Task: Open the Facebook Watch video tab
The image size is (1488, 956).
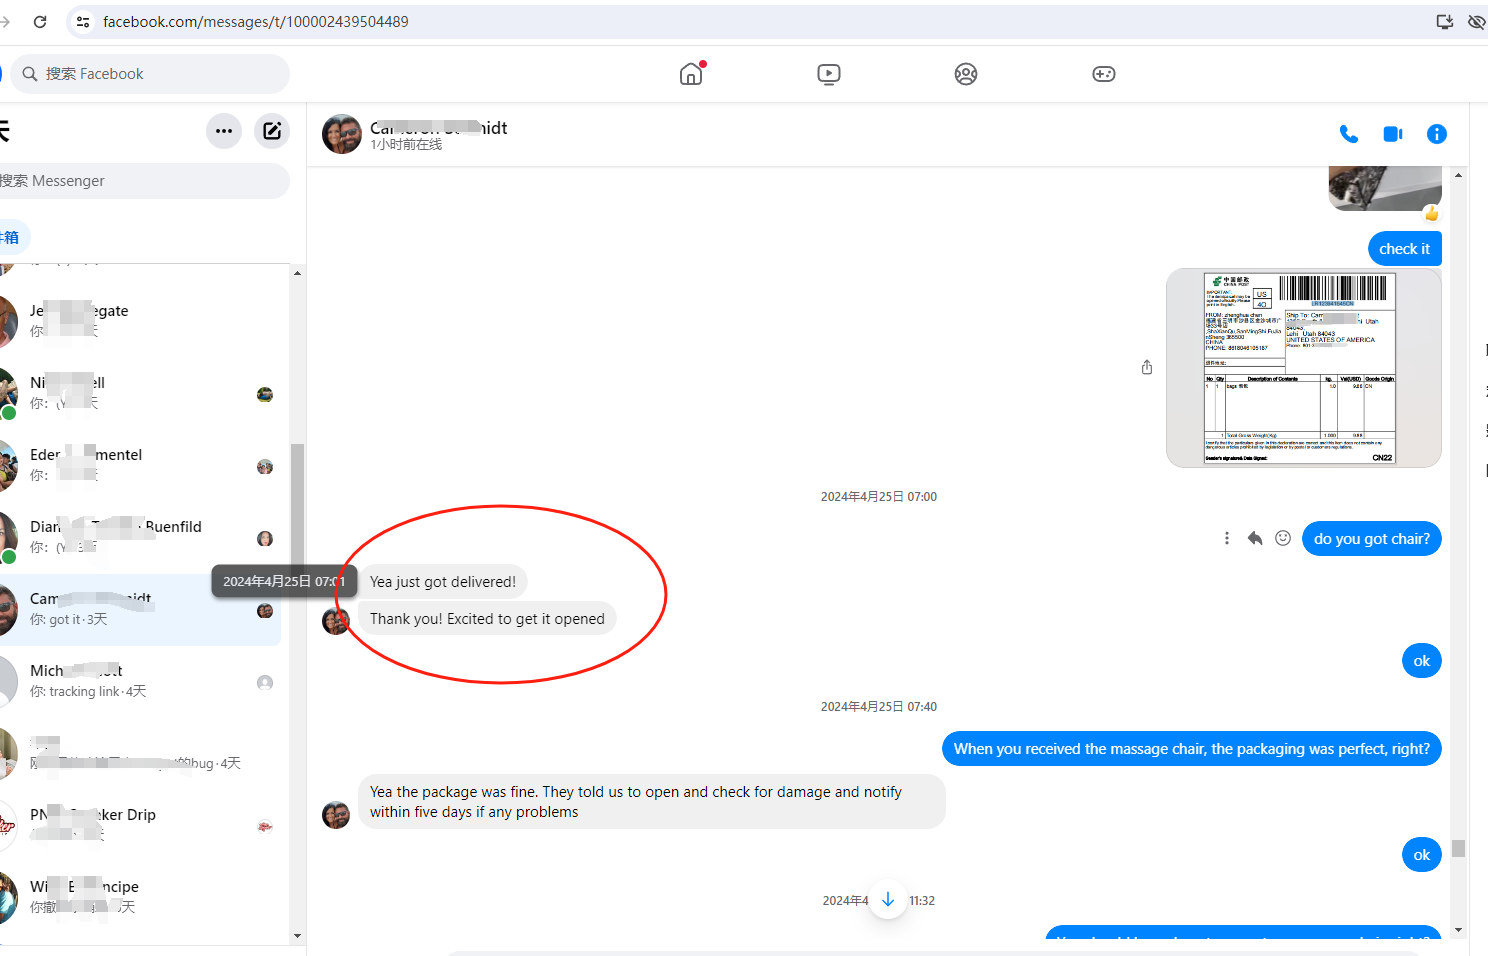Action: pyautogui.click(x=828, y=74)
